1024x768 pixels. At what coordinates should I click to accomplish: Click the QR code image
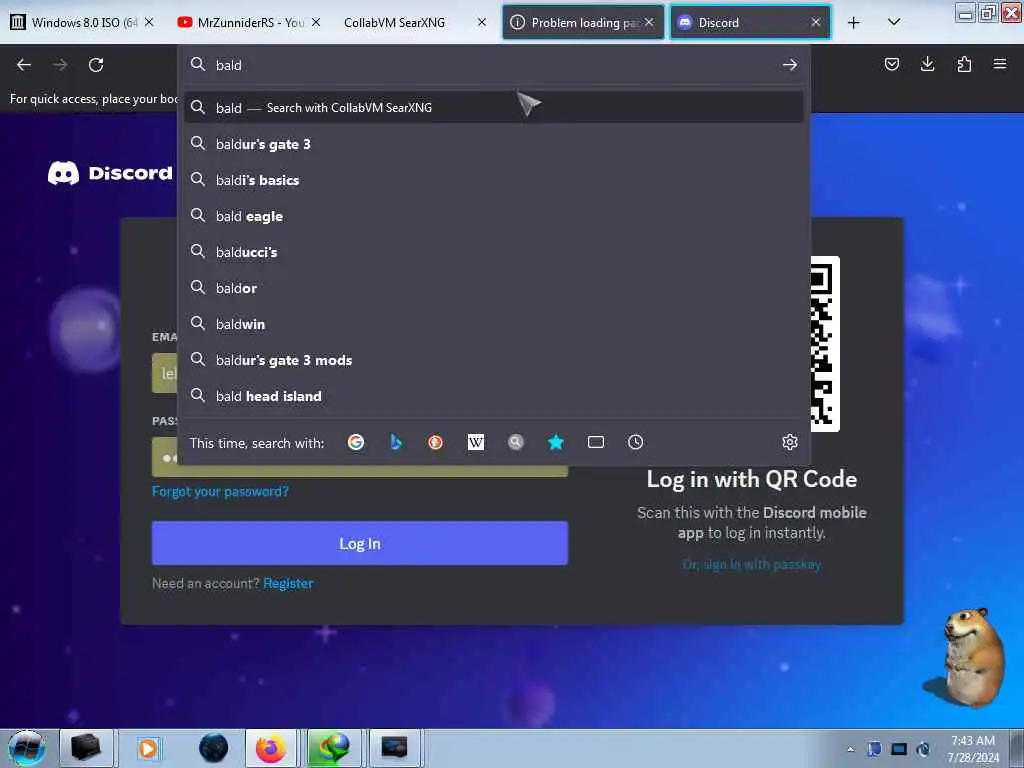coord(825,344)
